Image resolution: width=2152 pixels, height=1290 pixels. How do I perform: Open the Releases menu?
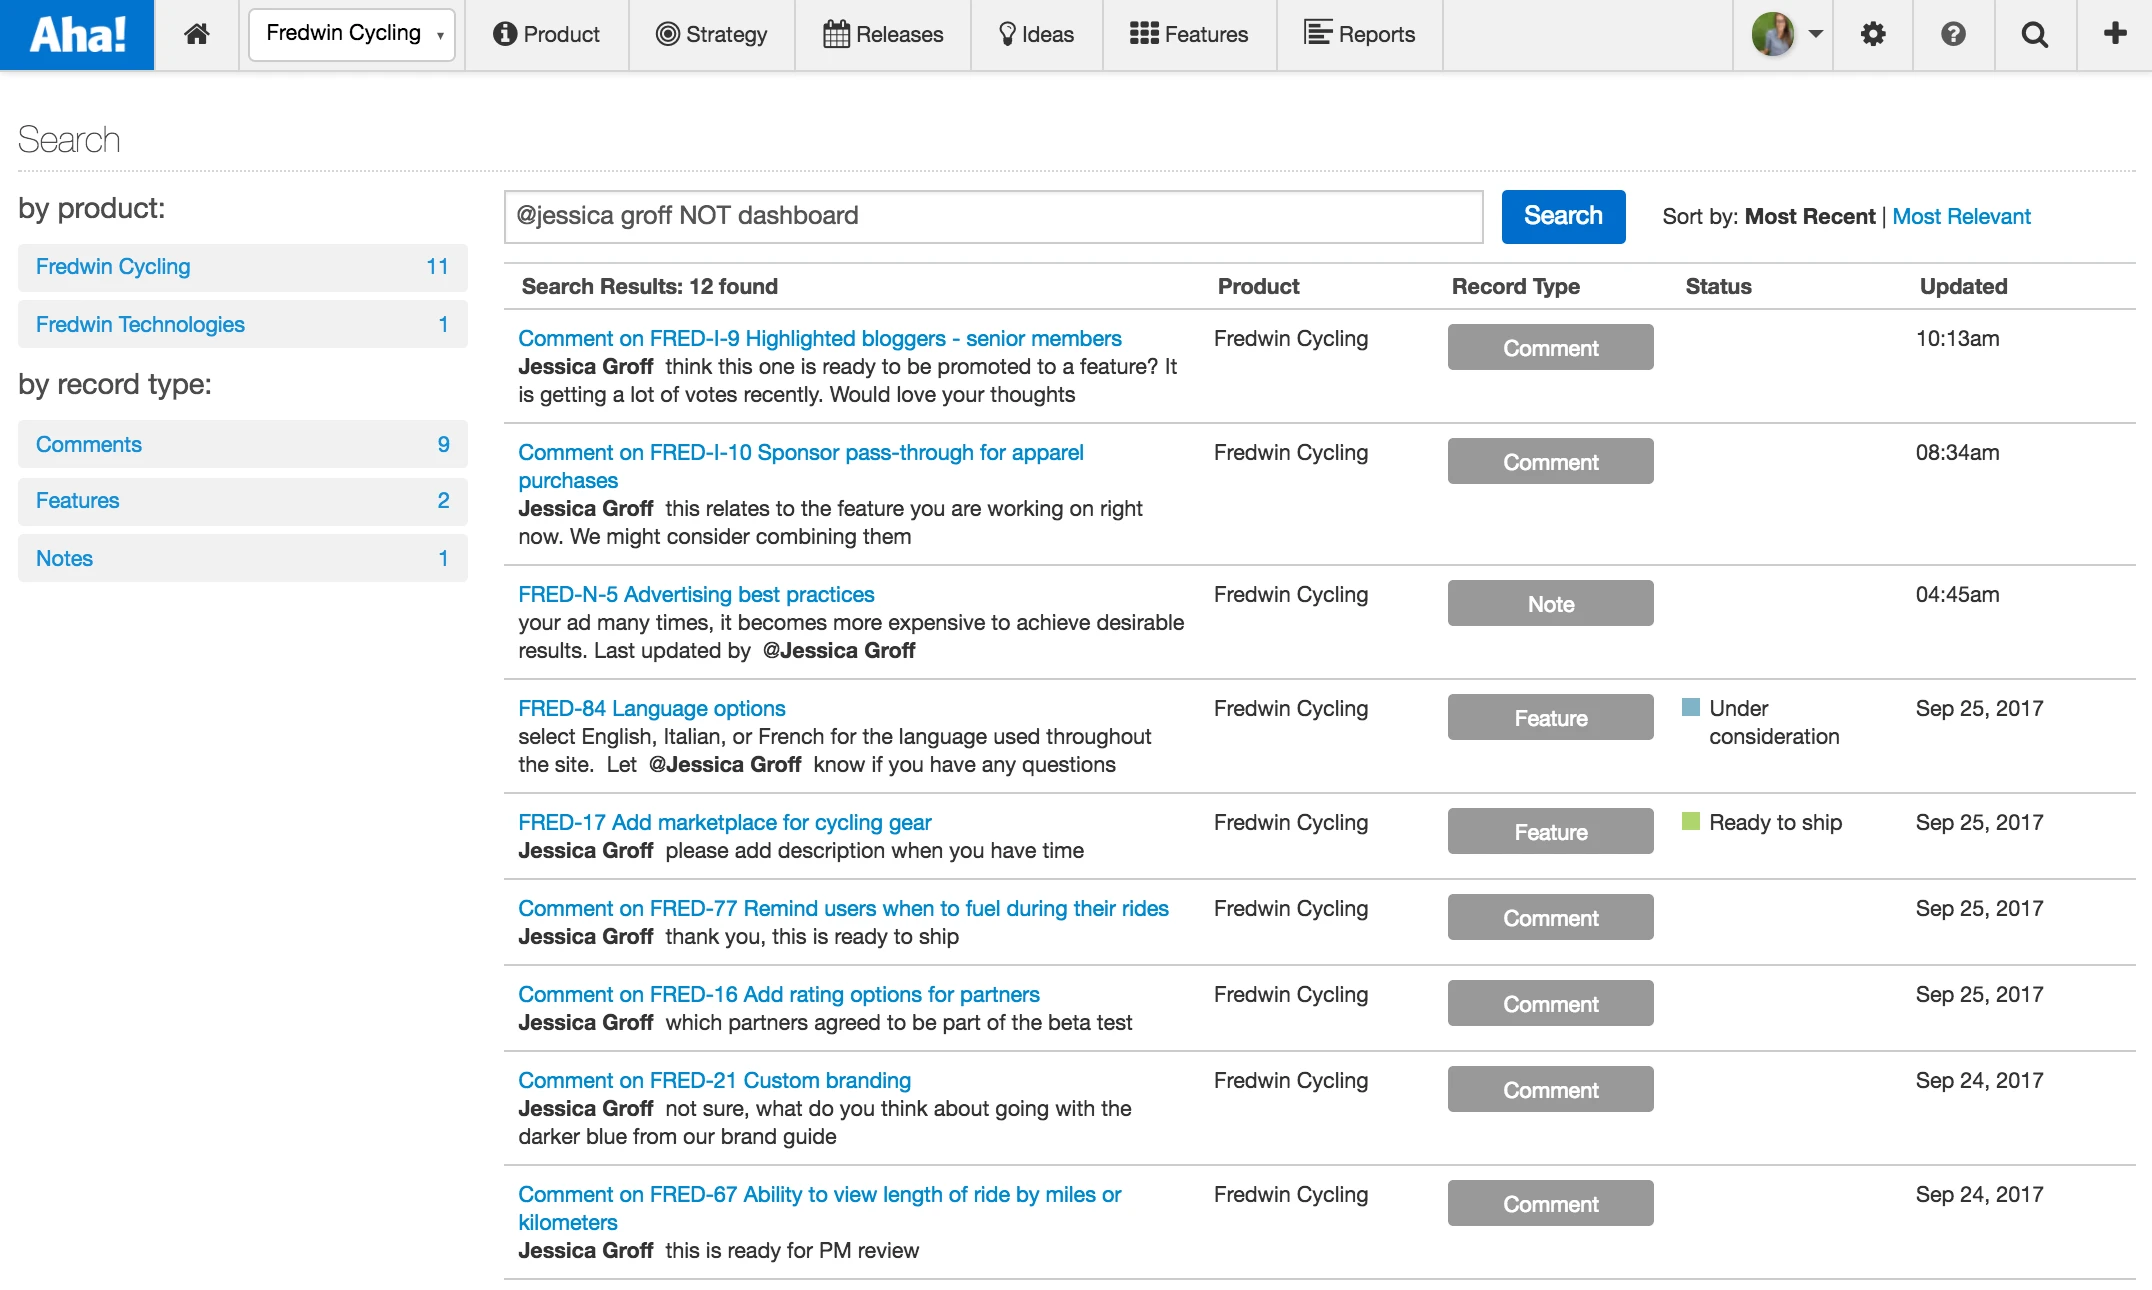click(883, 34)
